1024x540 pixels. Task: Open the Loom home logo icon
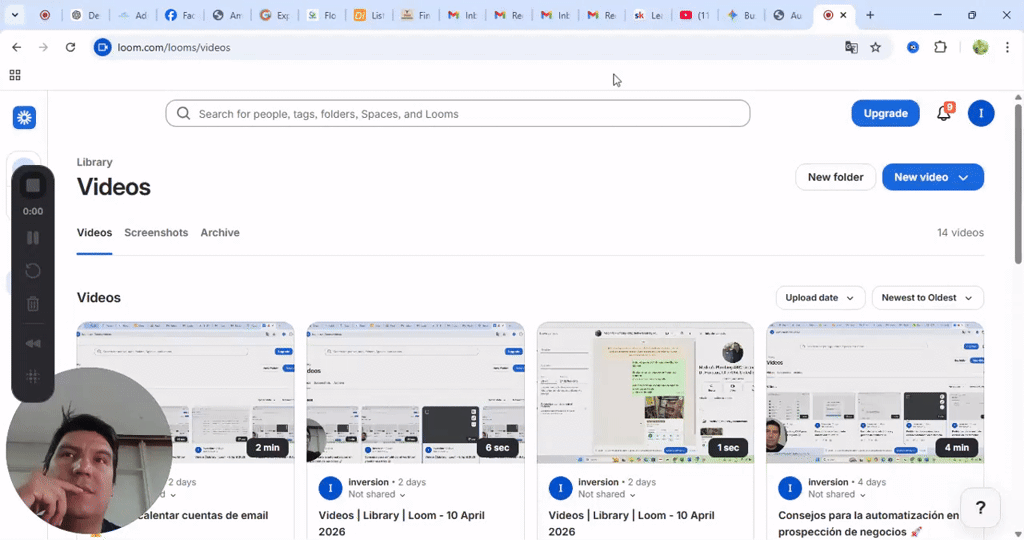(24, 118)
